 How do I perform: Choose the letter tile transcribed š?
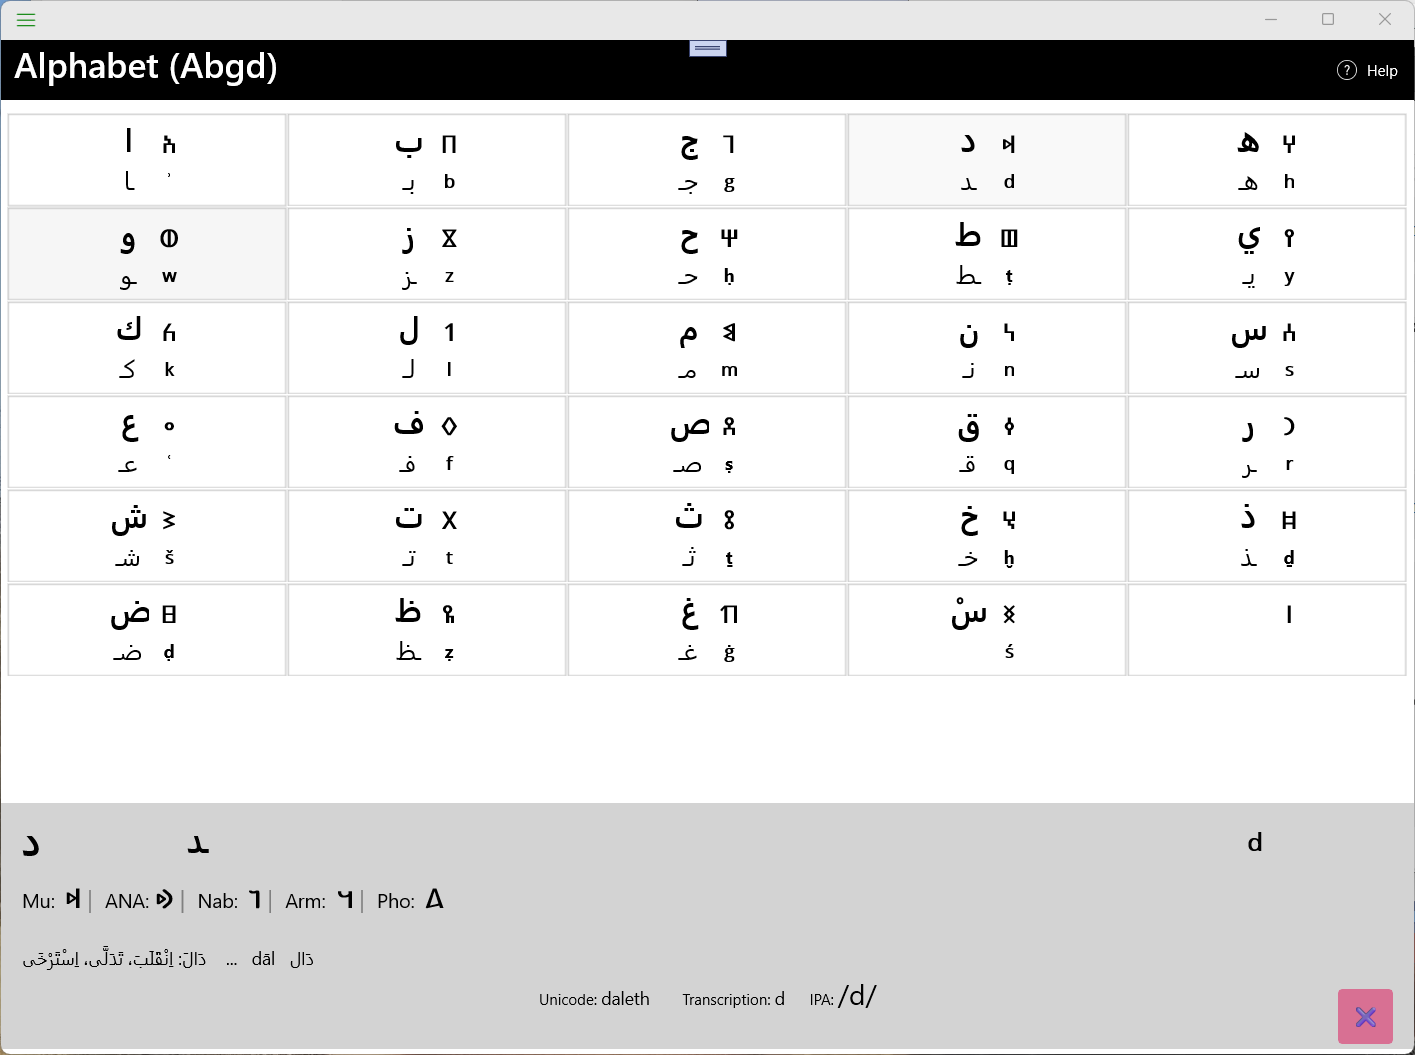coord(147,536)
